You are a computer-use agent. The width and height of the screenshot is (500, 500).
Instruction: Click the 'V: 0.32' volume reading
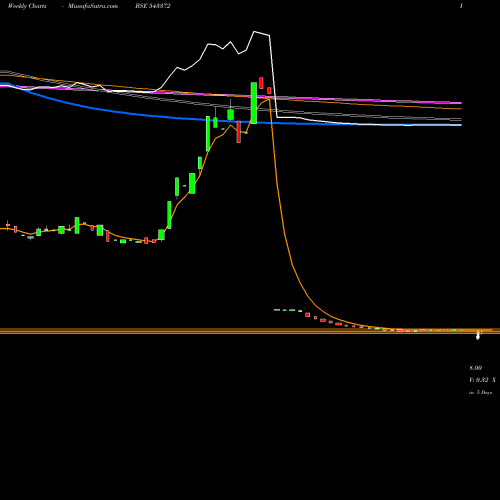(479, 380)
